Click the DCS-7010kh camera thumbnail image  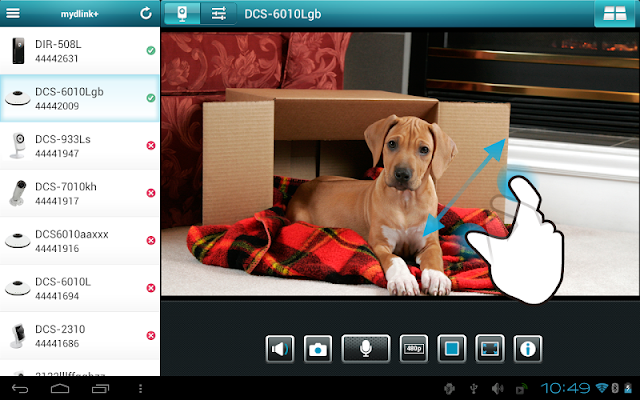pyautogui.click(x=18, y=193)
